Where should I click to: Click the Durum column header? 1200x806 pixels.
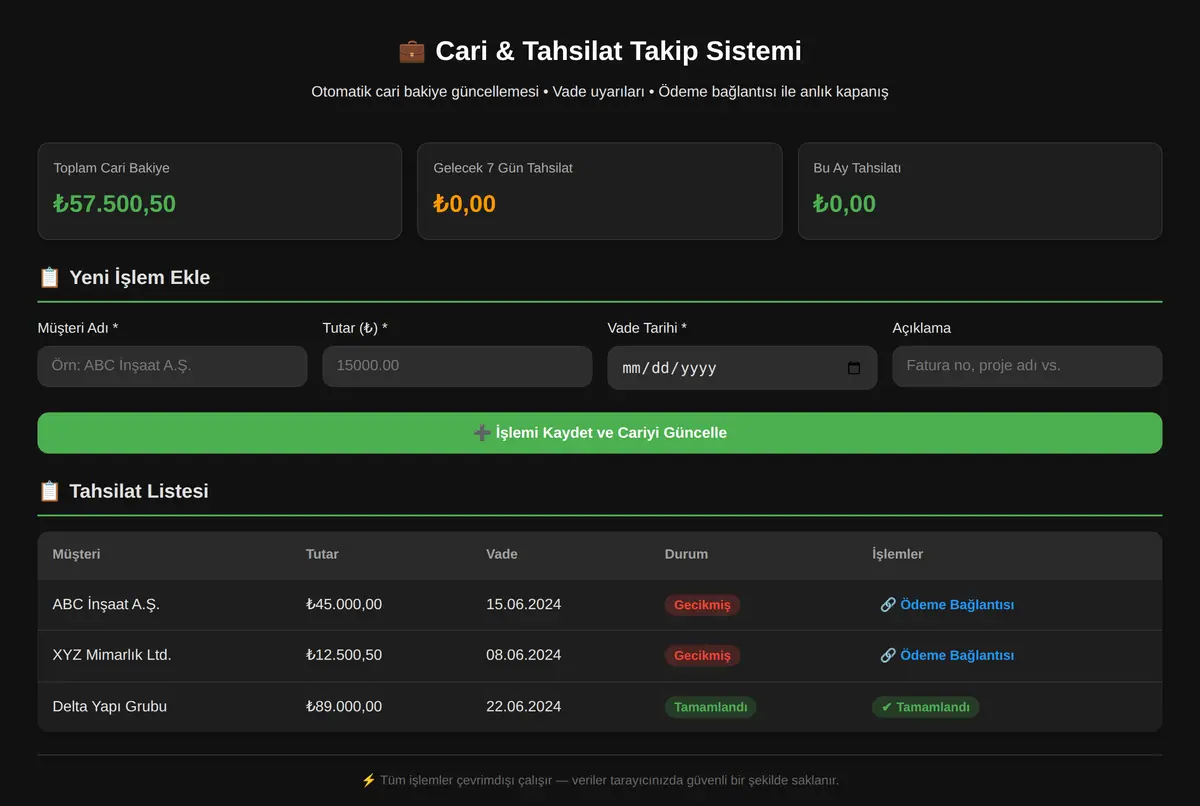[x=686, y=554]
